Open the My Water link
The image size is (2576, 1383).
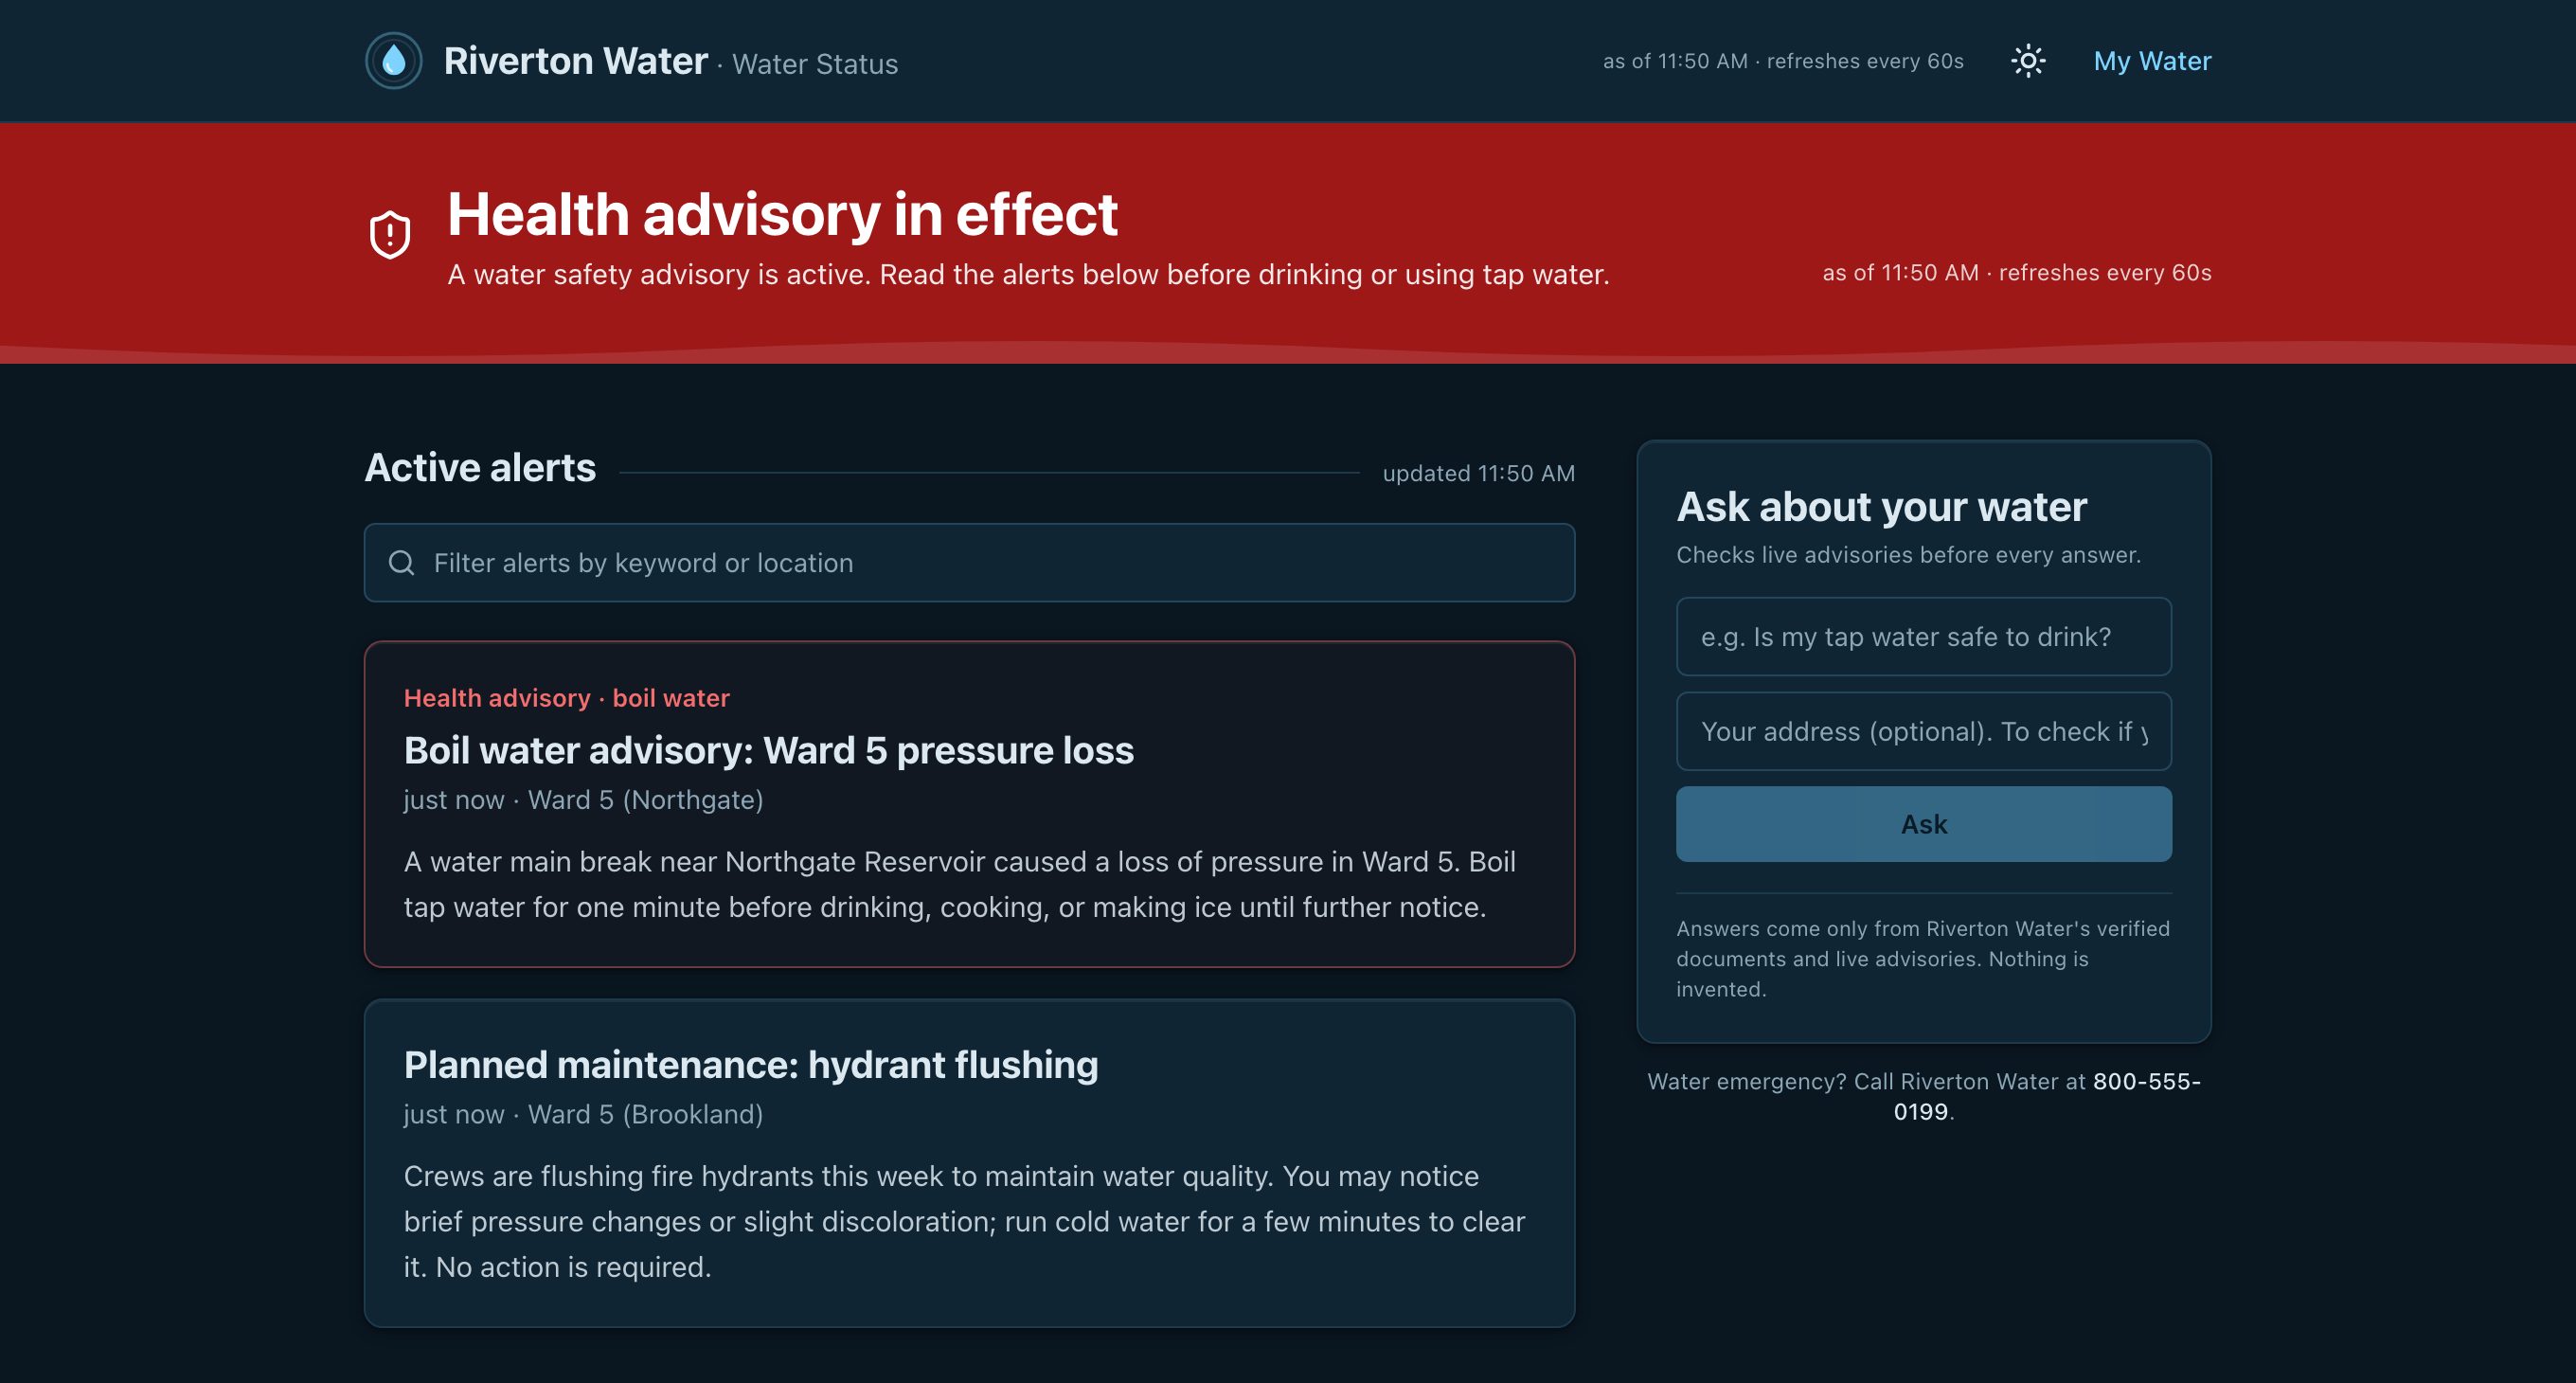click(x=2152, y=61)
